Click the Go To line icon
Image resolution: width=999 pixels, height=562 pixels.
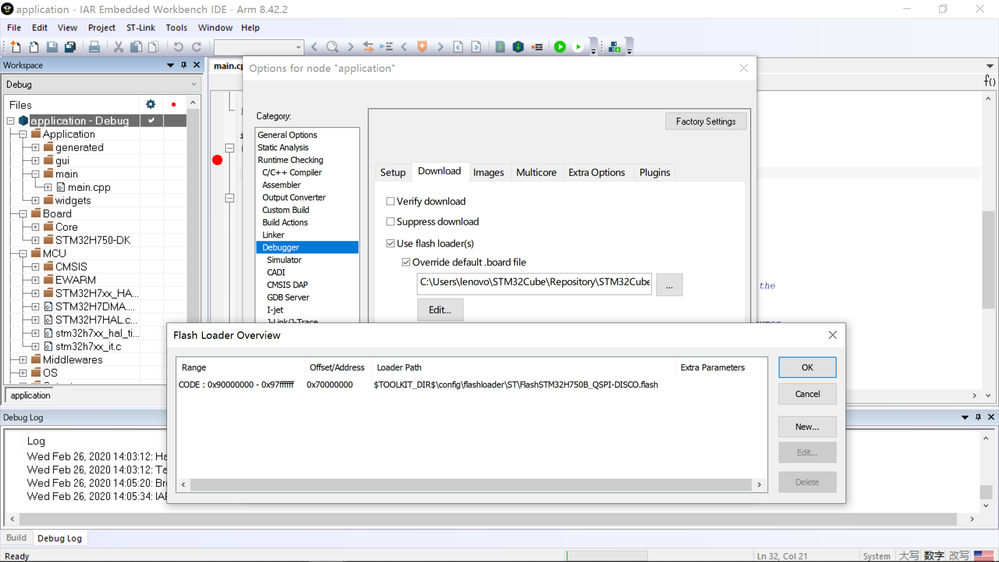(386, 47)
